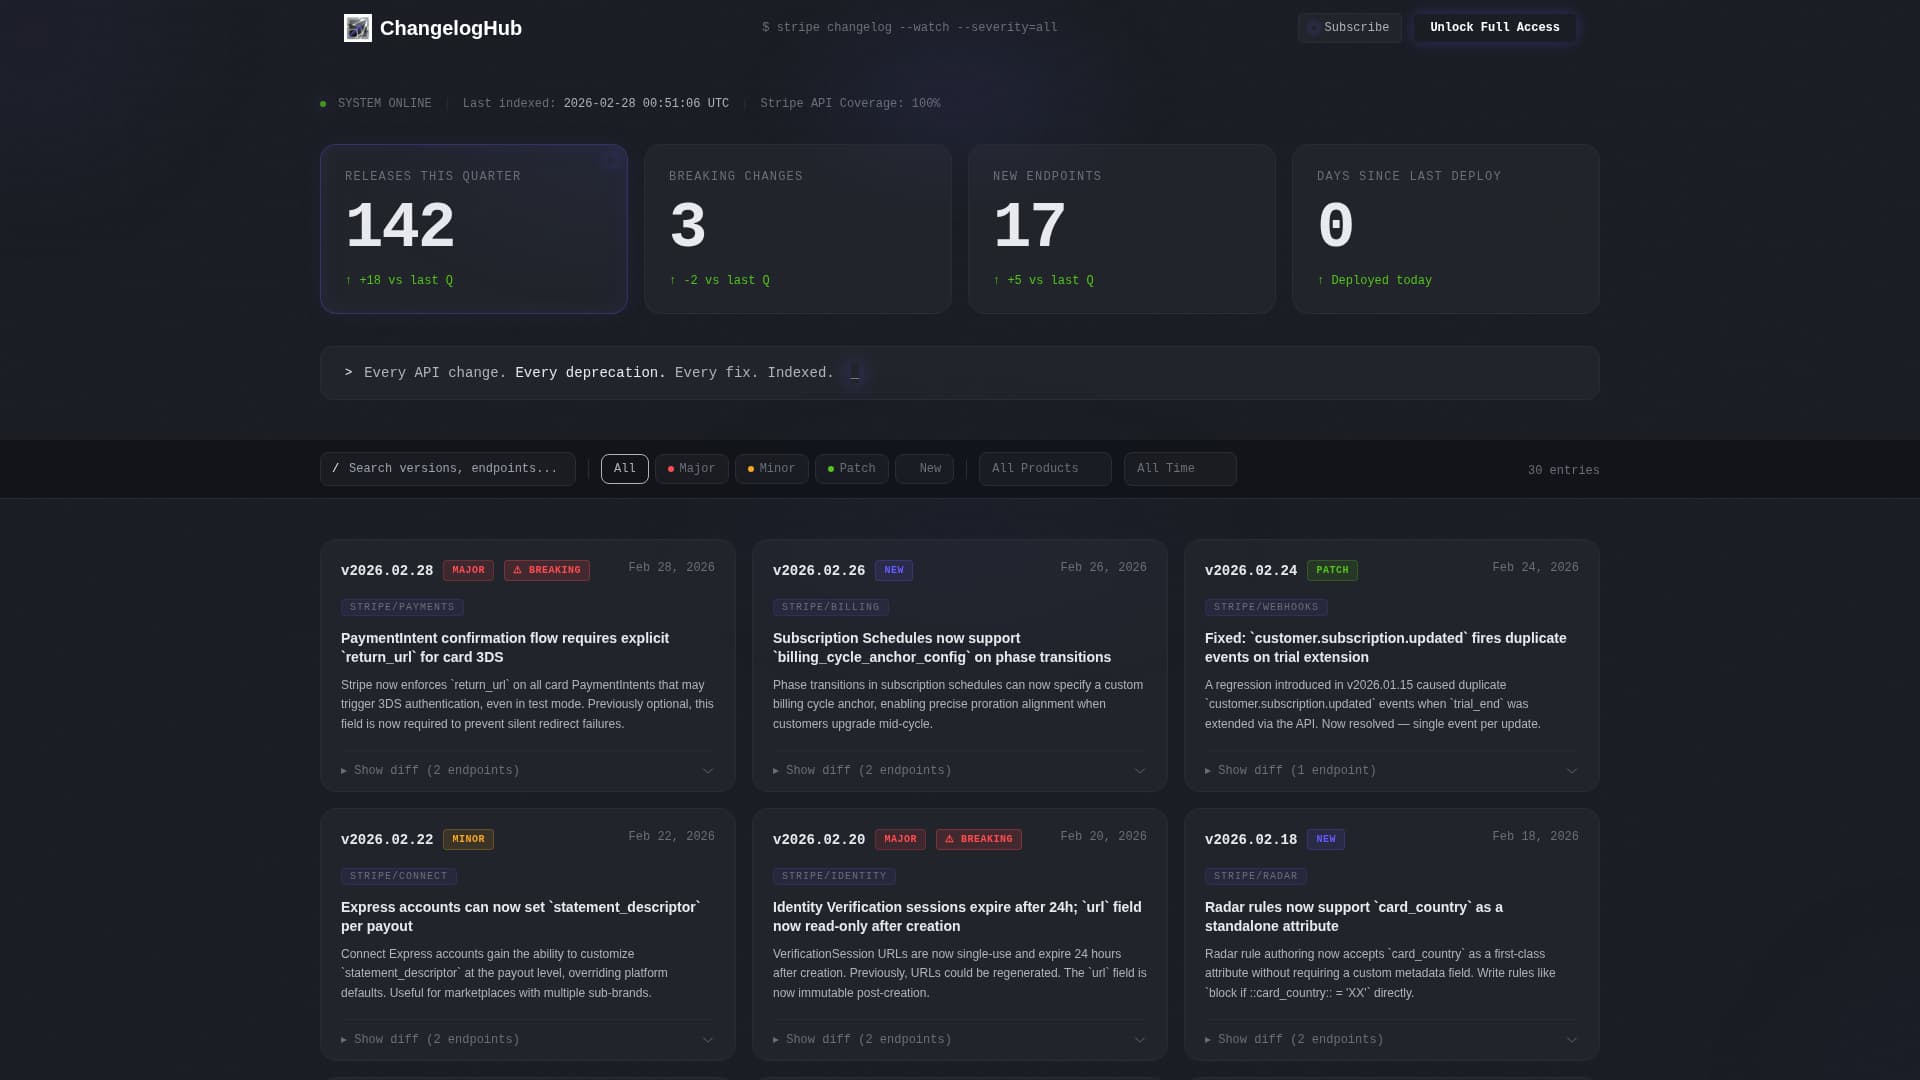Click the ChangelogHub logo icon
This screenshot has height=1080, width=1920.
point(357,28)
